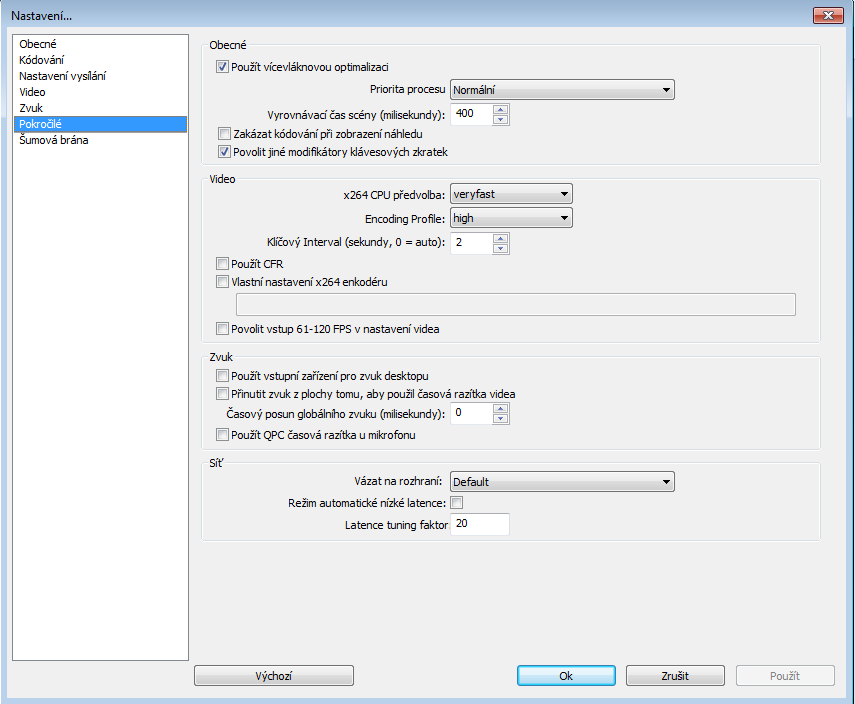Screen dimensions: 855x704
Task: Toggle Použít vícevláknovou optimalizaci checkbox
Action: (222, 67)
